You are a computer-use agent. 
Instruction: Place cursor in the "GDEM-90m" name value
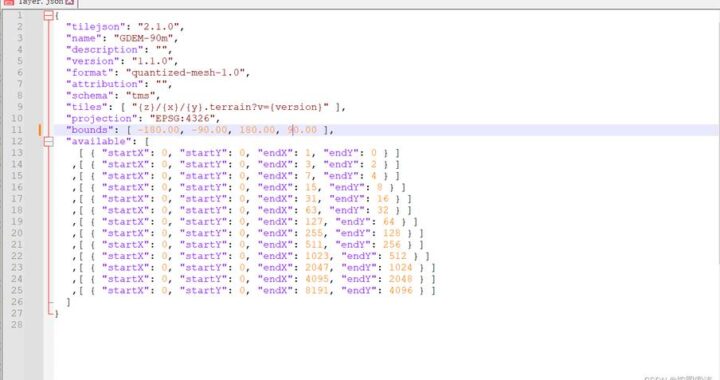point(143,39)
